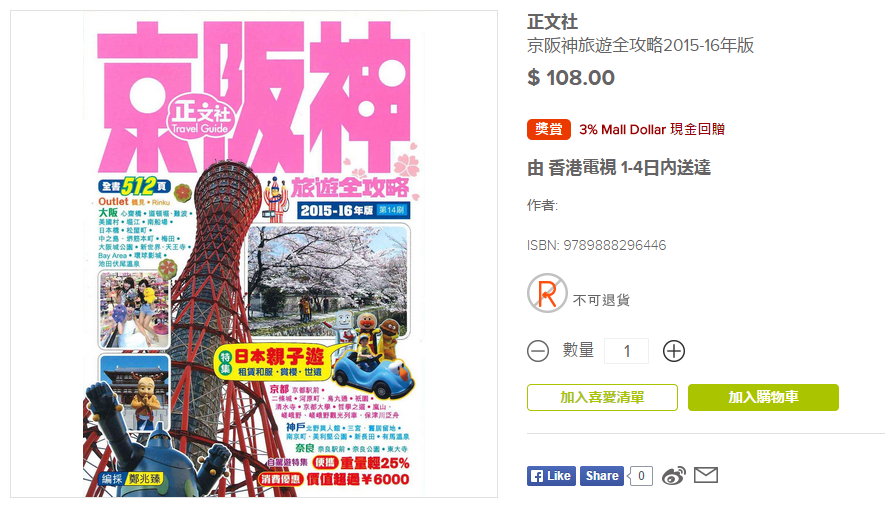Click the quantity number field
885x519 pixels.
626,351
